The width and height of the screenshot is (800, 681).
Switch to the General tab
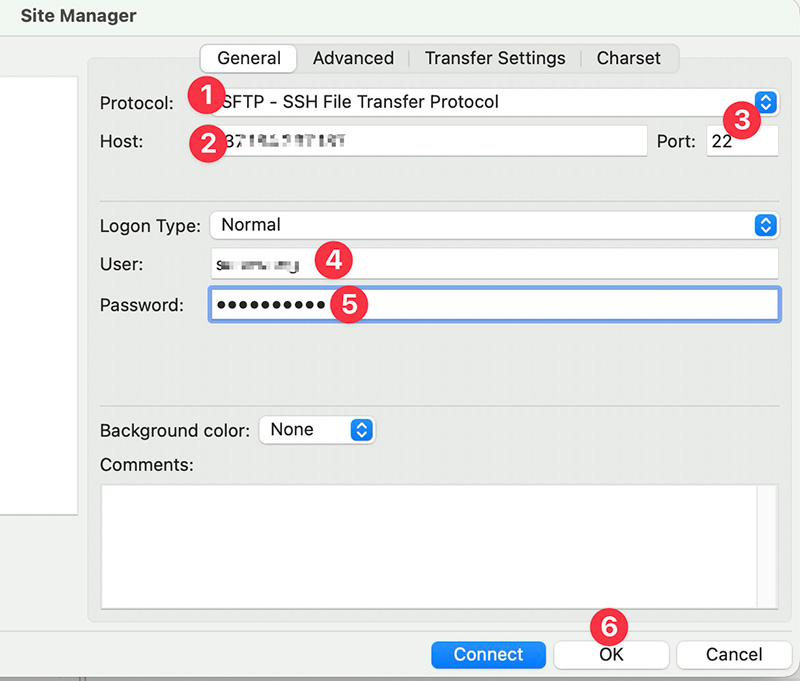[248, 58]
